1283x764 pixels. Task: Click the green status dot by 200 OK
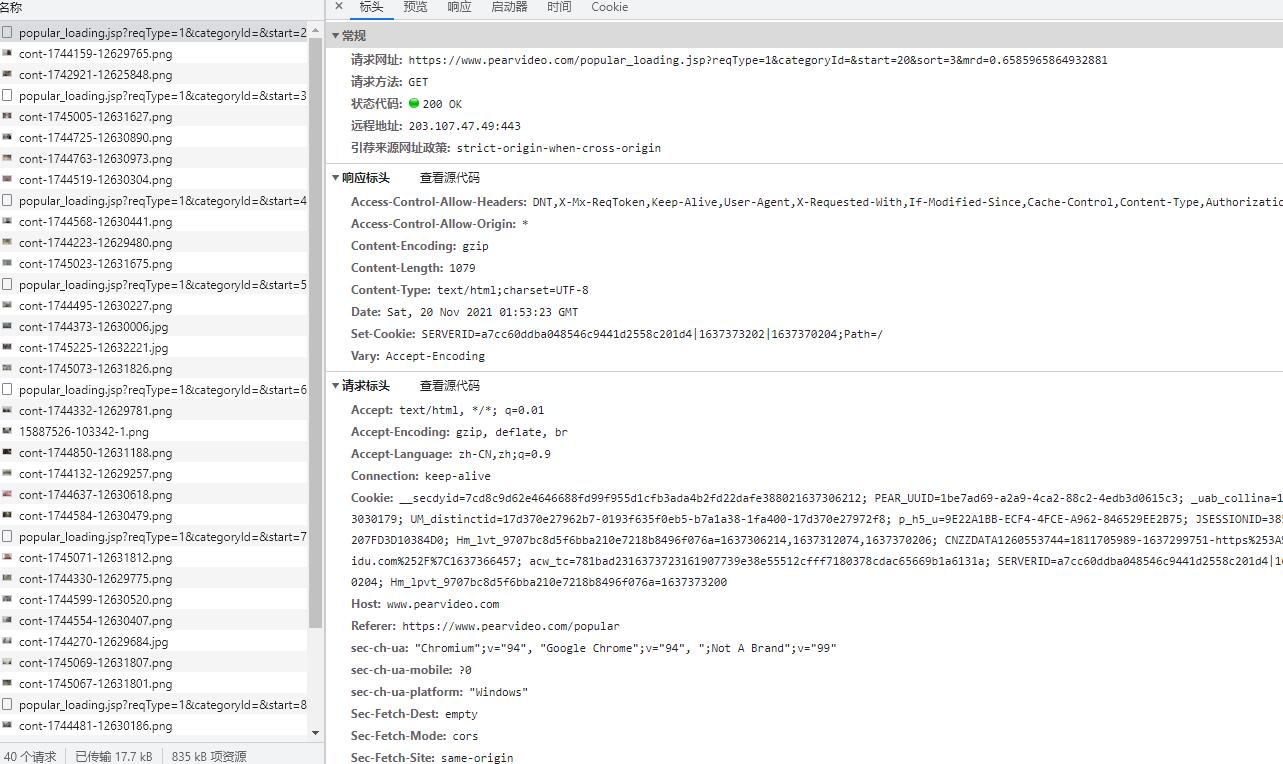414,104
